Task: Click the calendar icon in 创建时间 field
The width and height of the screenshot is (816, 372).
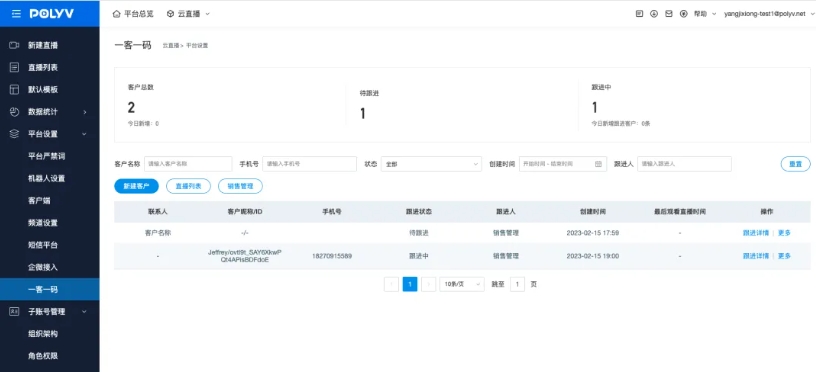Action: (x=598, y=164)
